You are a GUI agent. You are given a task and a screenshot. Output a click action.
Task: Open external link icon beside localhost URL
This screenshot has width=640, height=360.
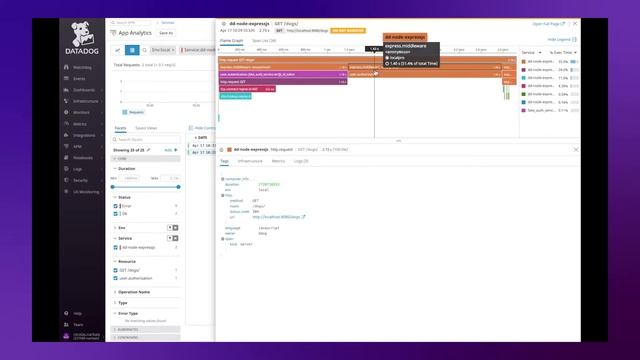(x=303, y=217)
